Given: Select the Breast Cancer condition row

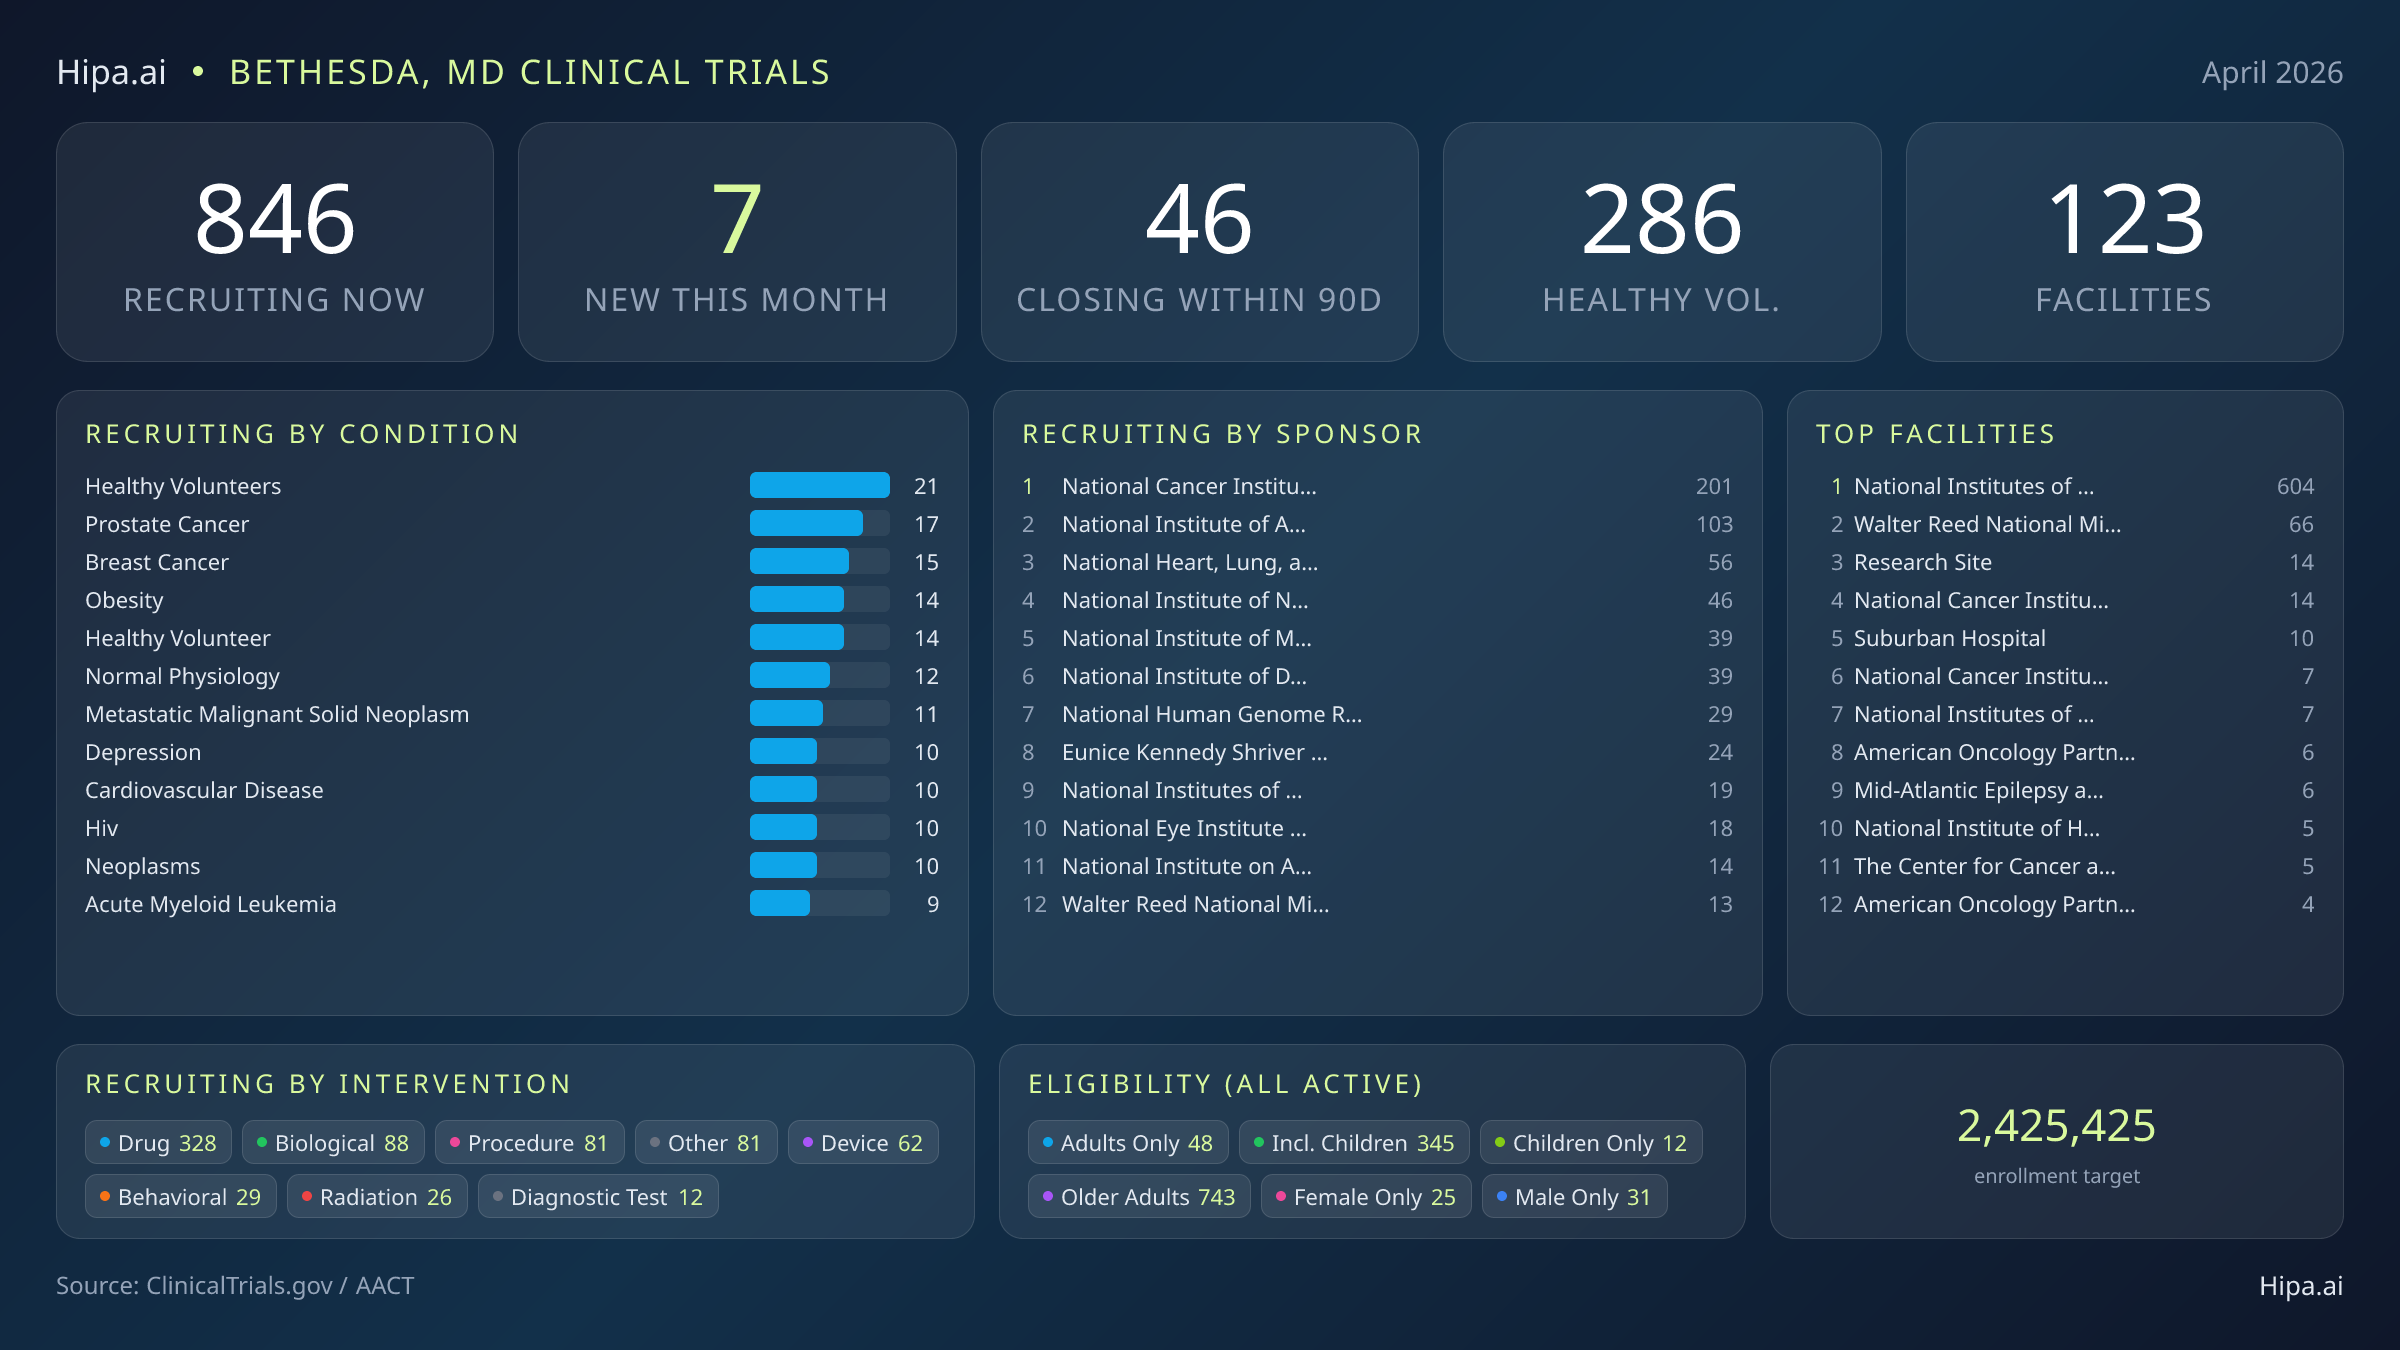Looking at the screenshot, I should (x=512, y=562).
